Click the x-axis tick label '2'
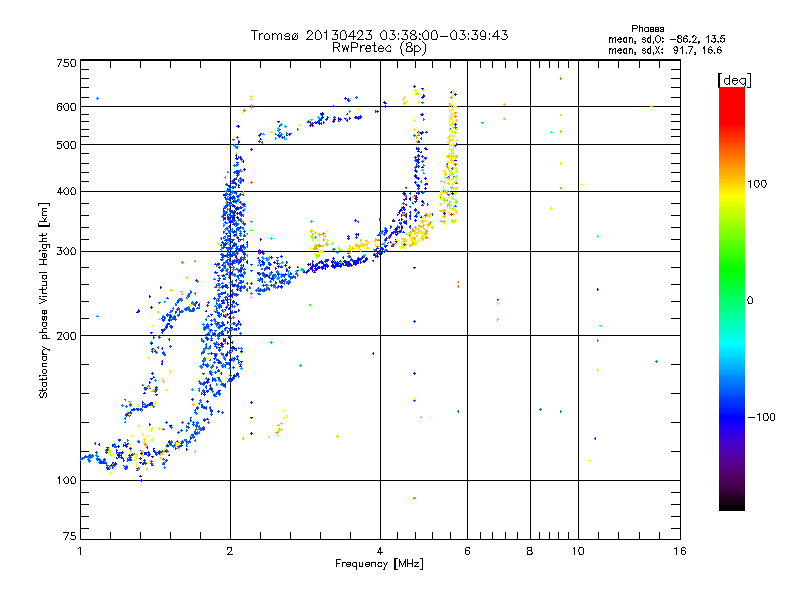This screenshot has height=600, width=800. pyautogui.click(x=230, y=551)
